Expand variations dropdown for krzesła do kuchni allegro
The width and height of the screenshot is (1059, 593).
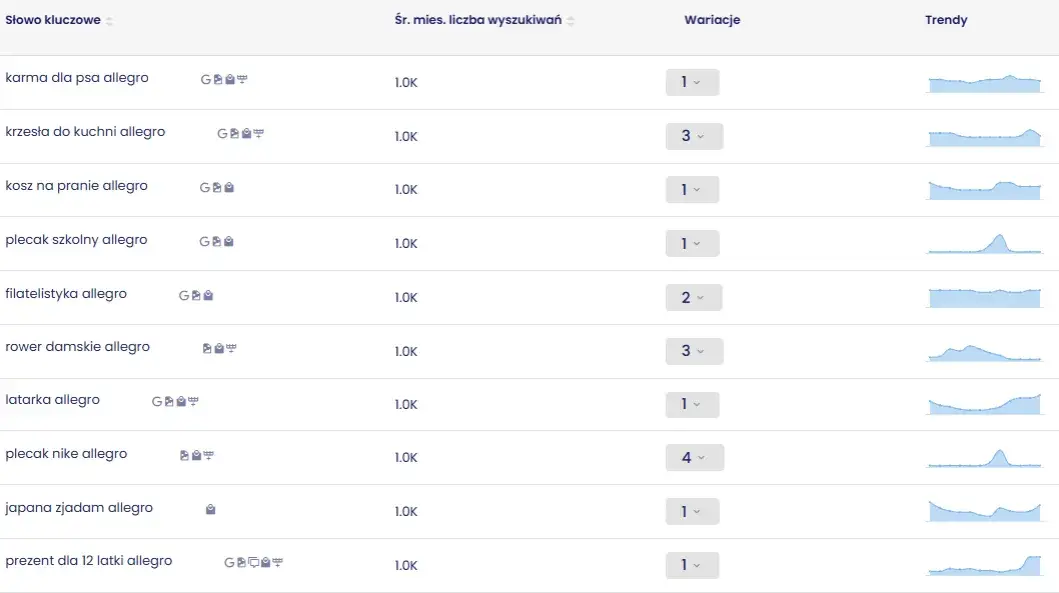(694, 136)
